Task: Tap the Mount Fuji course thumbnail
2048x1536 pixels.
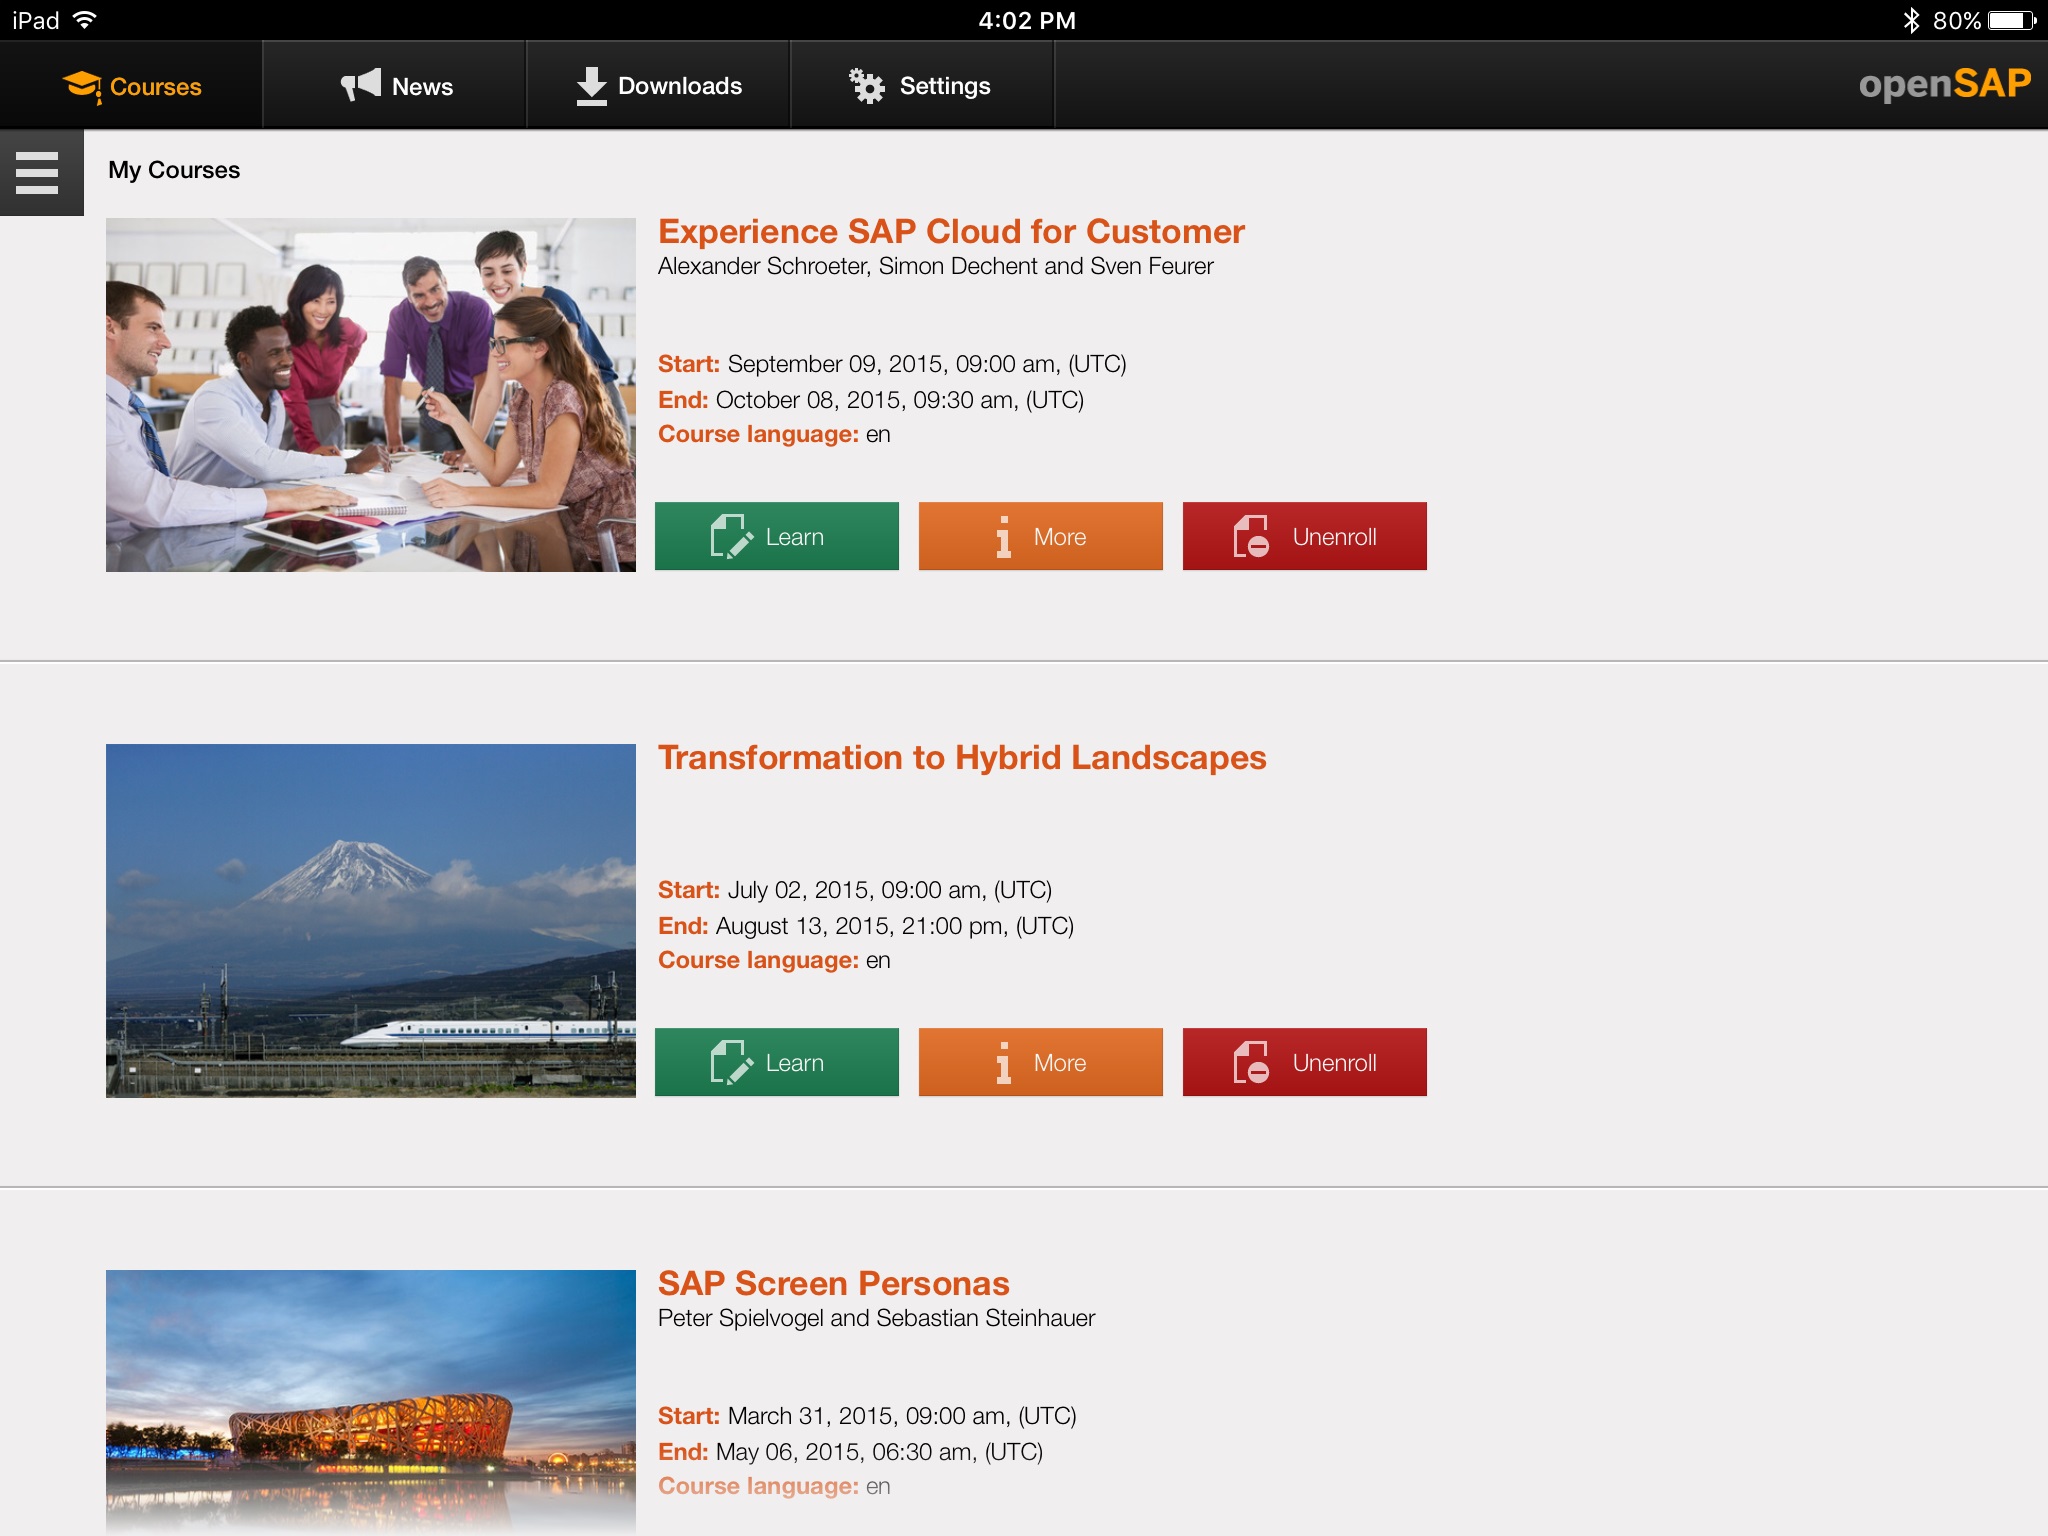Action: pos(370,920)
